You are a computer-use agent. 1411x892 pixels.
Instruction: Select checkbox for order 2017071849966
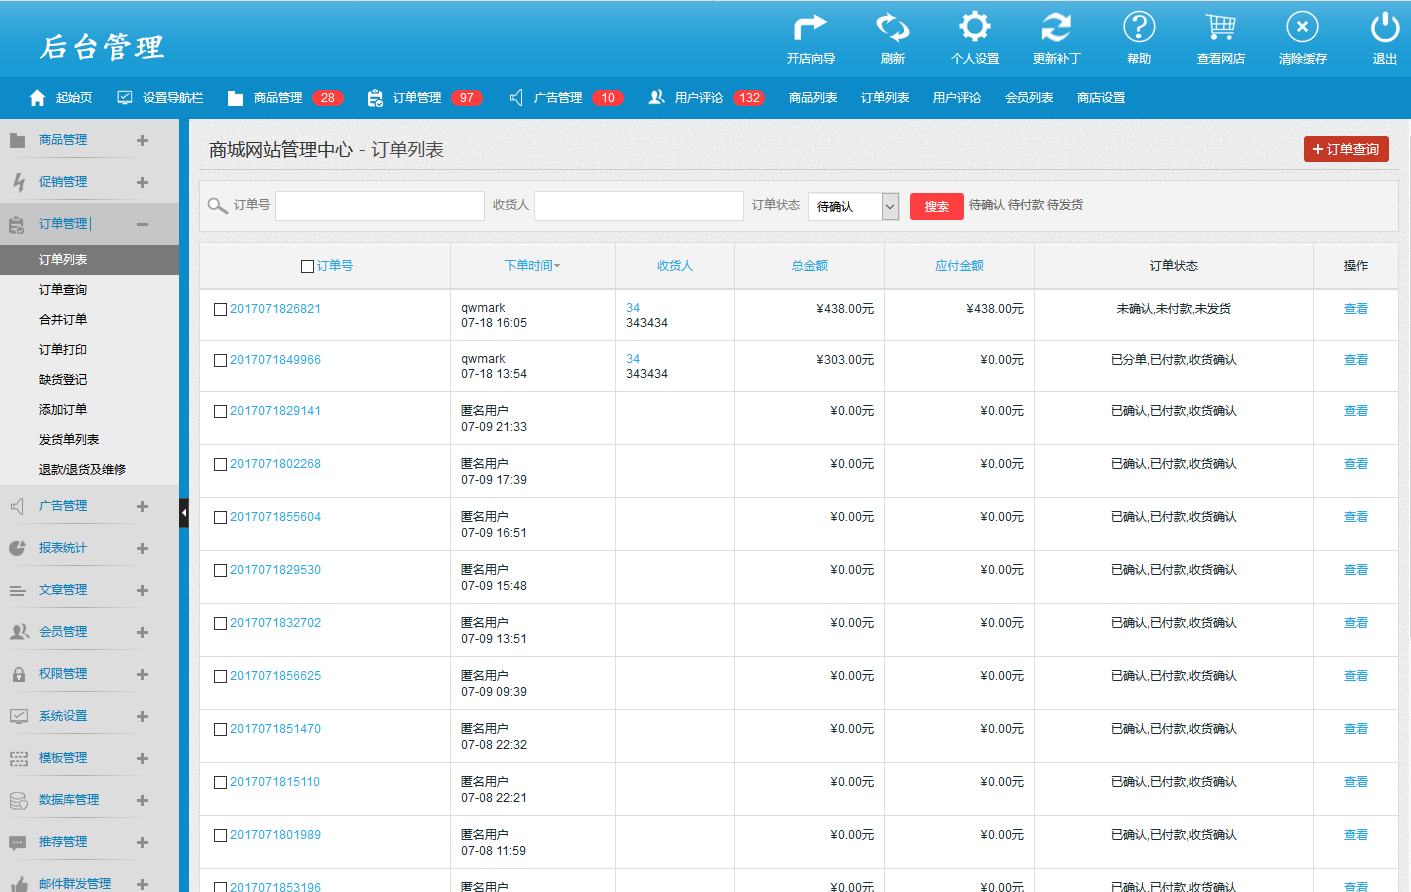[221, 361]
